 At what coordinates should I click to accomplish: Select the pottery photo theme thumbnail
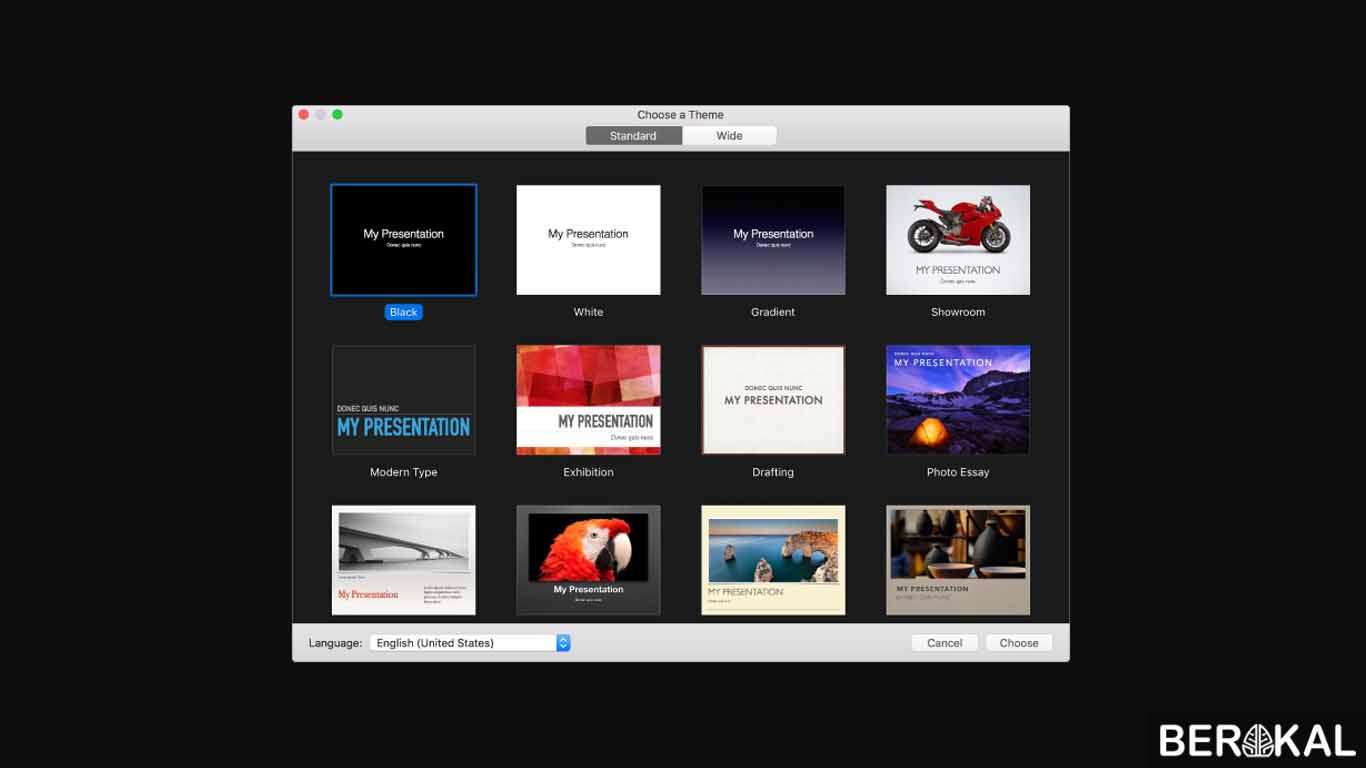pyautogui.click(x=957, y=560)
